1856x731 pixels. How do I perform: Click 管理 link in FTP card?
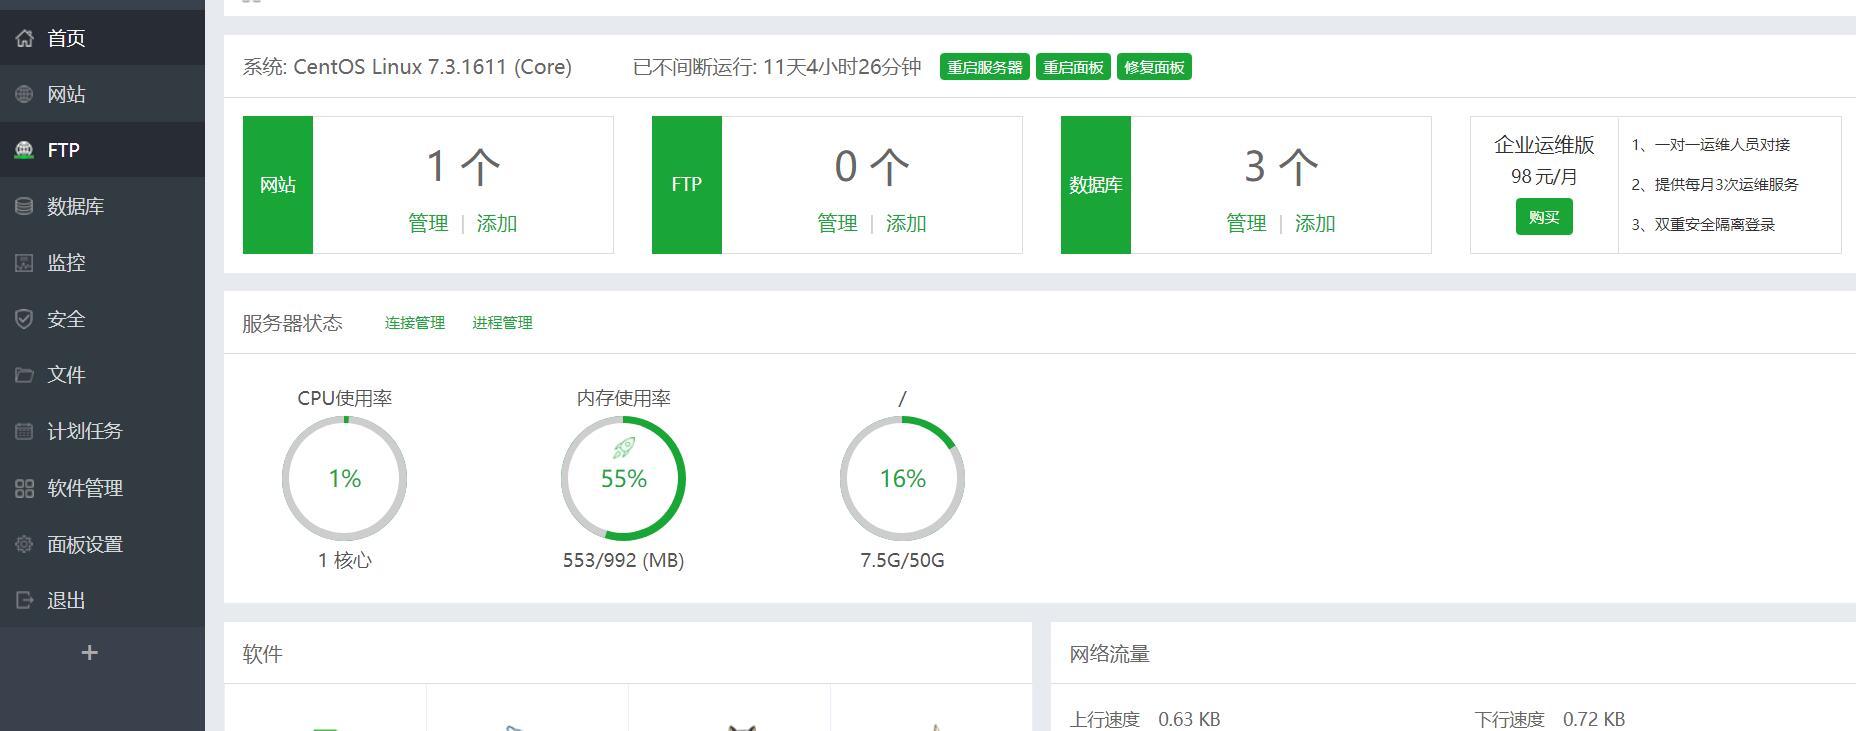click(x=837, y=223)
